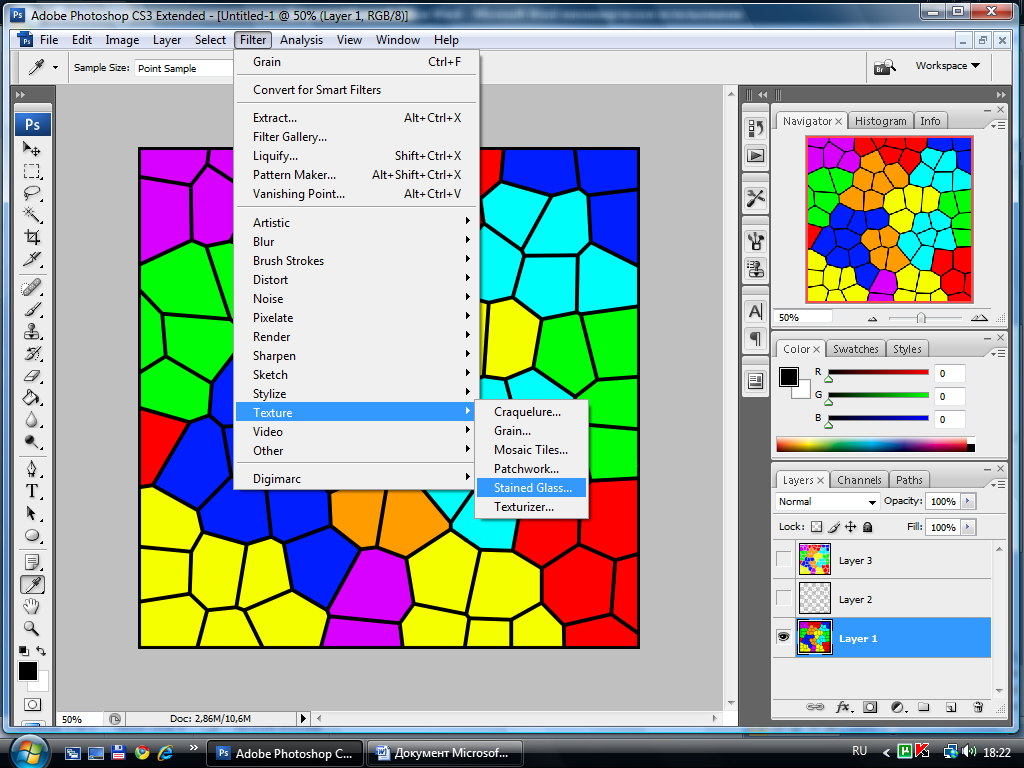Open the tool preset picker arrow
This screenshot has width=1024, height=768.
(x=56, y=67)
